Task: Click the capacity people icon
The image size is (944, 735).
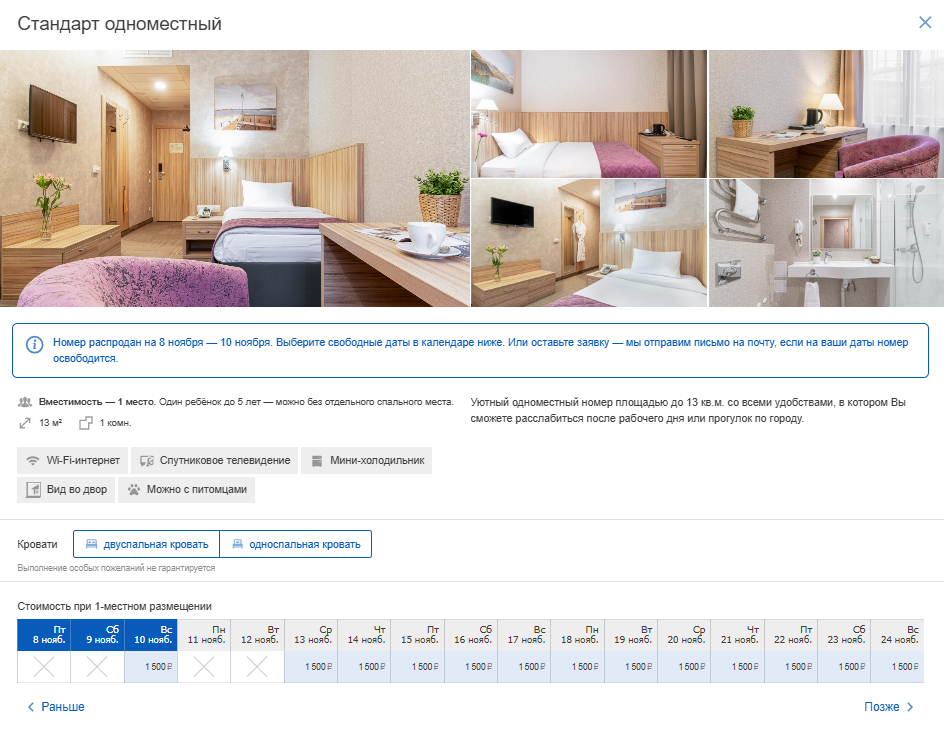Action: (x=25, y=402)
